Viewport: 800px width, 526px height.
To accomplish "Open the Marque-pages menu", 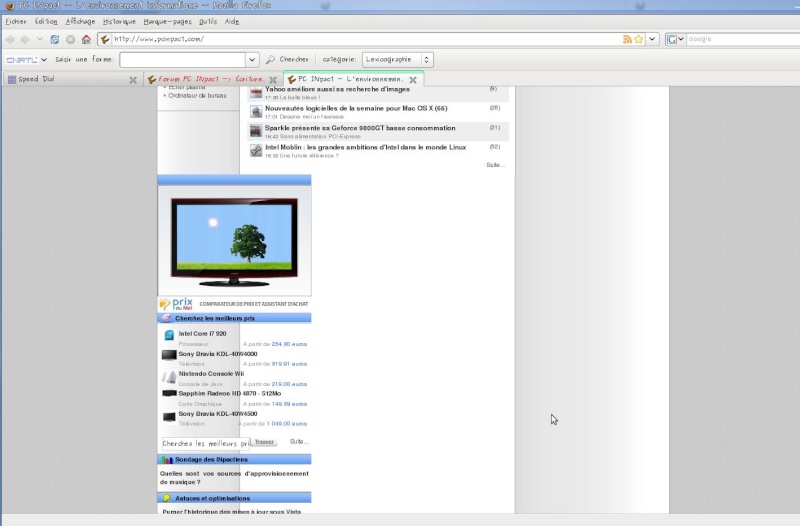I will coord(167,21).
